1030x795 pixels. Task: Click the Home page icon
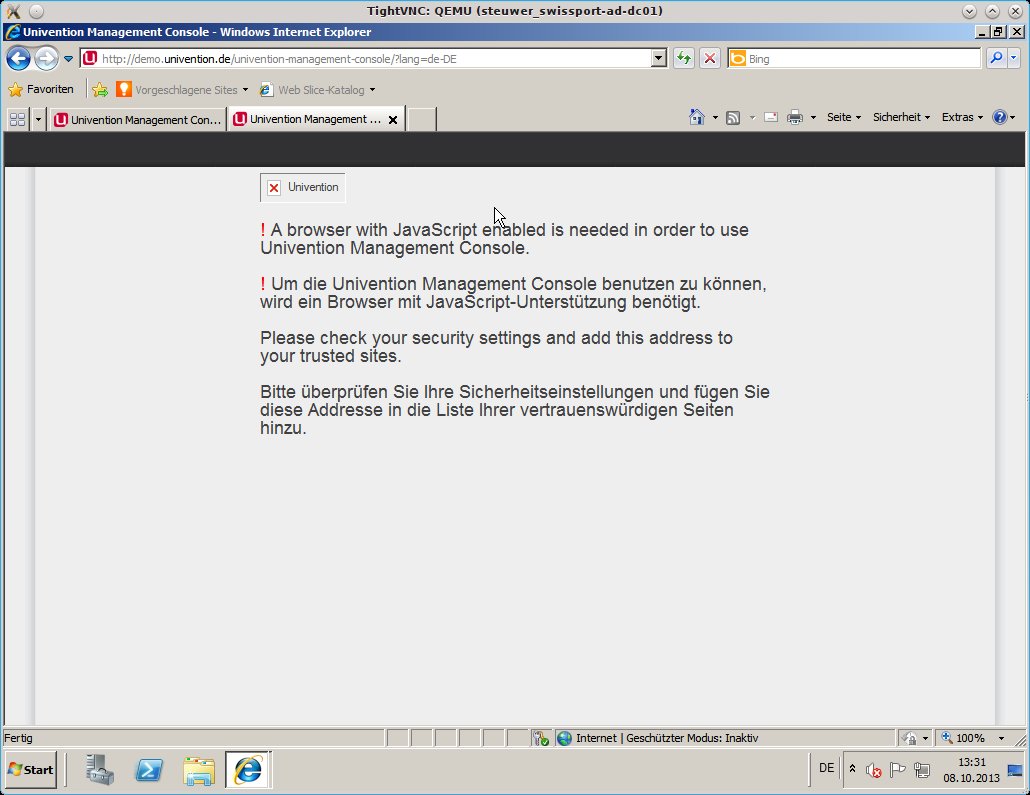(697, 117)
